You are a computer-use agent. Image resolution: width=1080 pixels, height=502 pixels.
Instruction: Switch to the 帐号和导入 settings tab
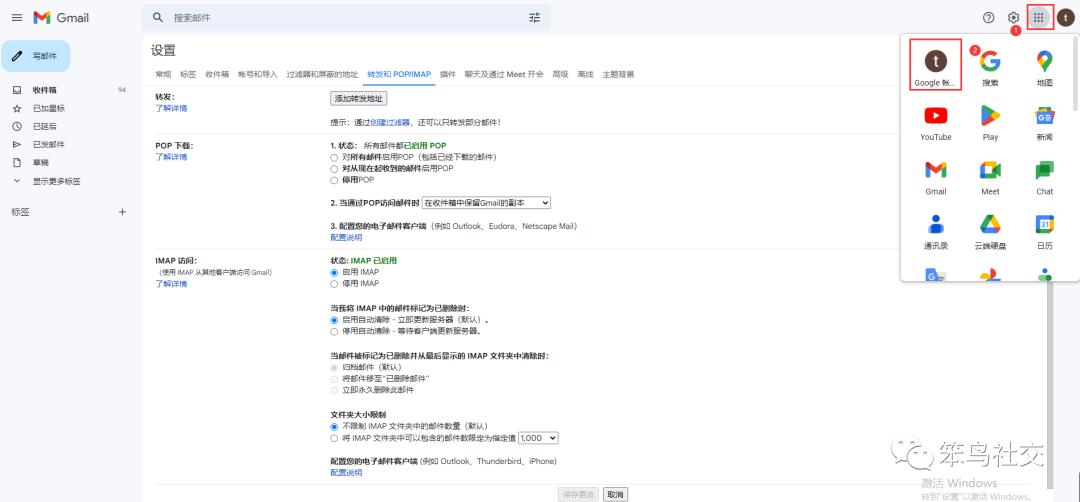[x=257, y=74]
